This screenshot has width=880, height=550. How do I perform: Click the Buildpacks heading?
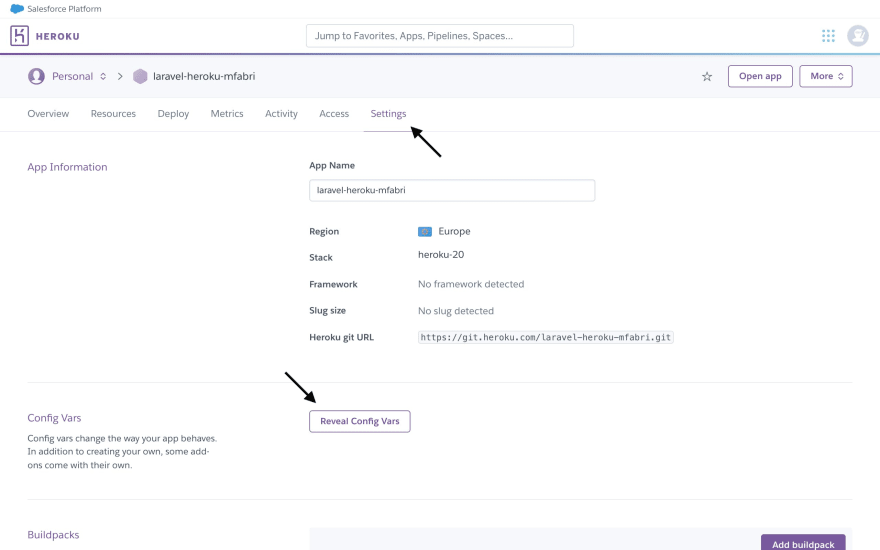53,535
